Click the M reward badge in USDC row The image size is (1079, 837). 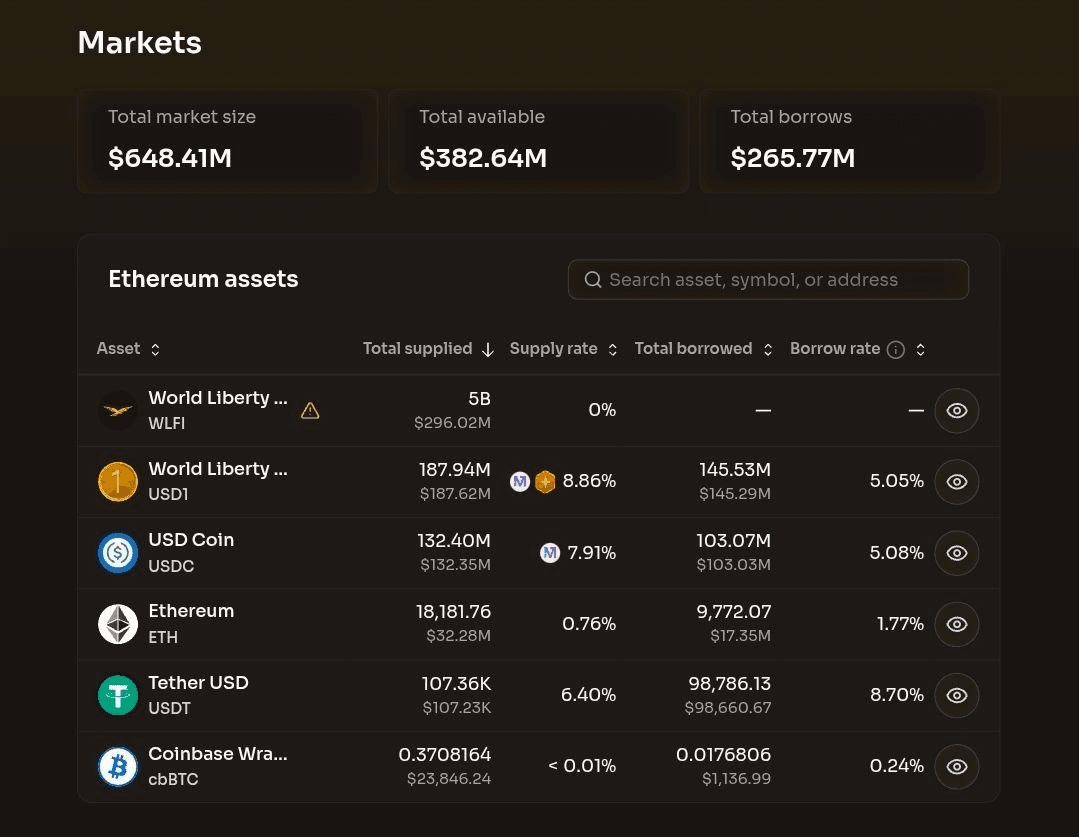550,553
